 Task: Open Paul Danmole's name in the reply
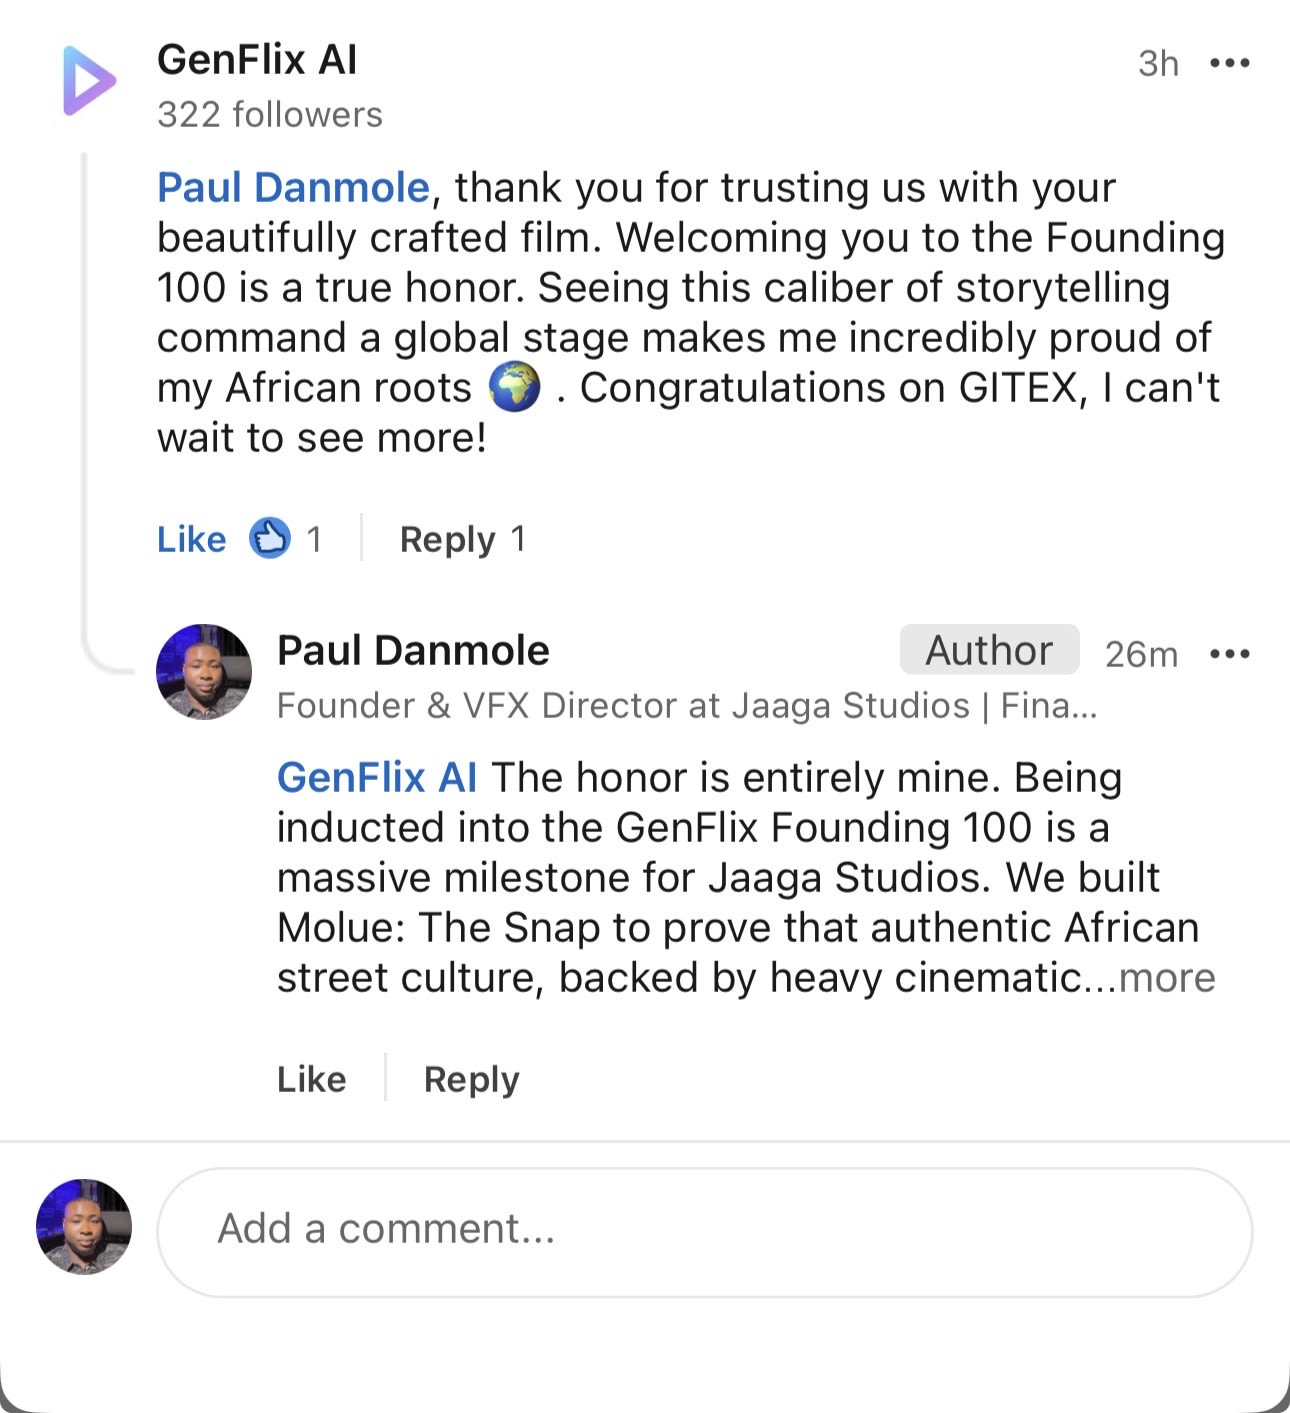pos(413,651)
